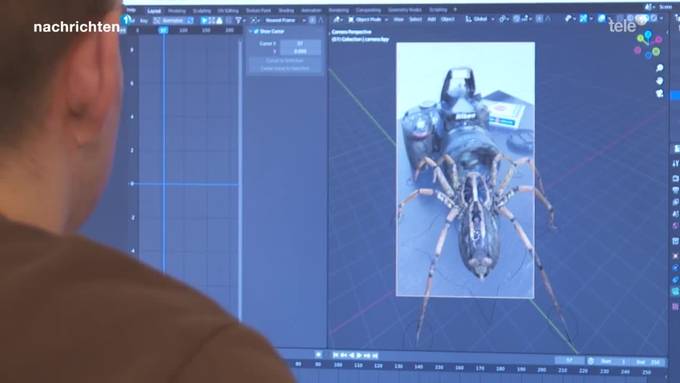Toggle the Show Cursor checkbox
This screenshot has width=680, height=383.
tap(256, 31)
